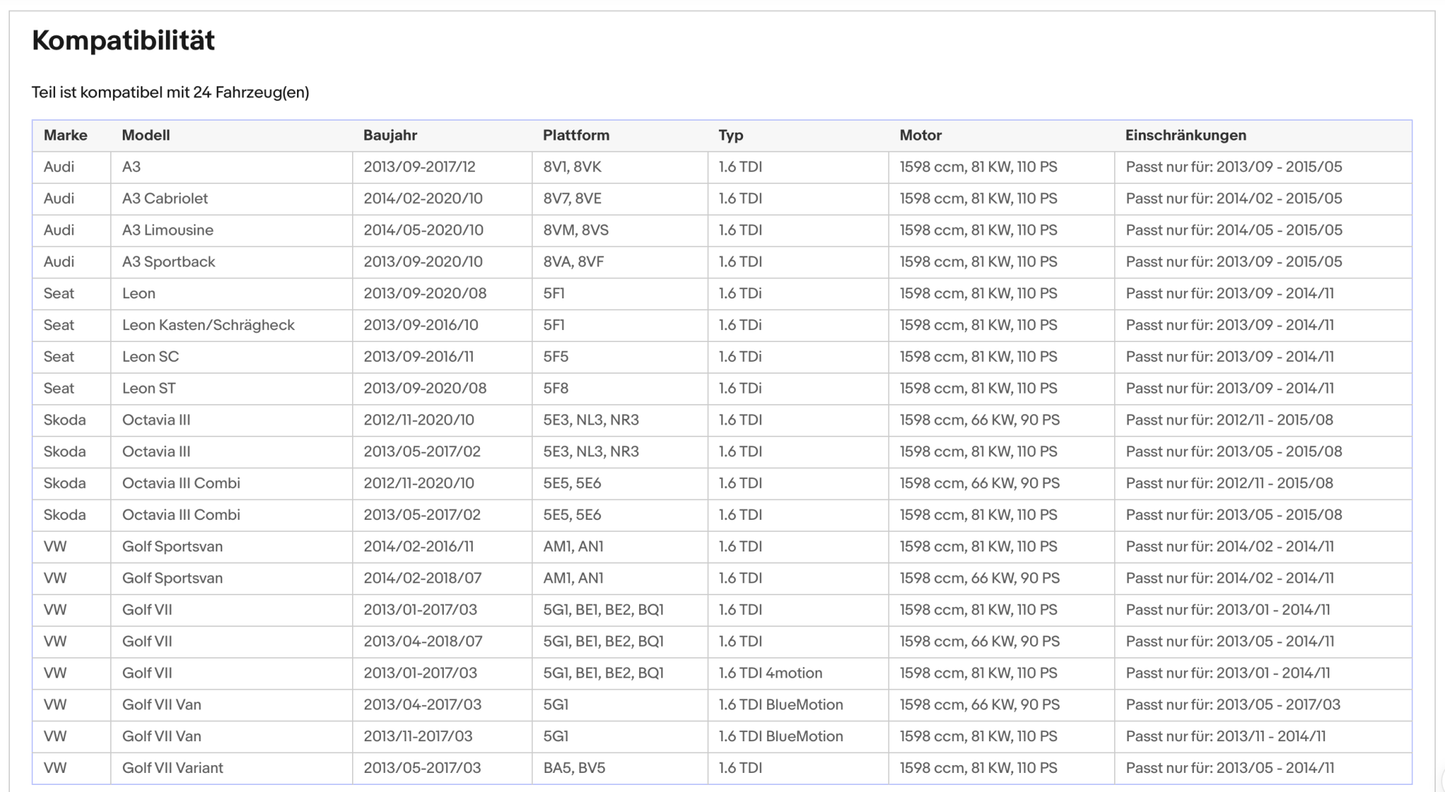1445x792 pixels.
Task: Select the Seat Leon ST row
Action: tap(722, 388)
